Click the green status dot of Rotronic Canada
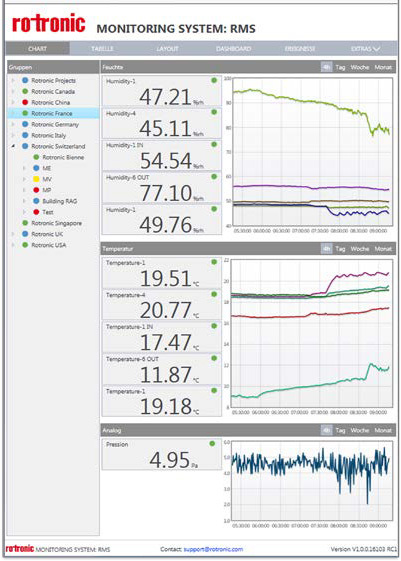401x561 pixels. 25,92
